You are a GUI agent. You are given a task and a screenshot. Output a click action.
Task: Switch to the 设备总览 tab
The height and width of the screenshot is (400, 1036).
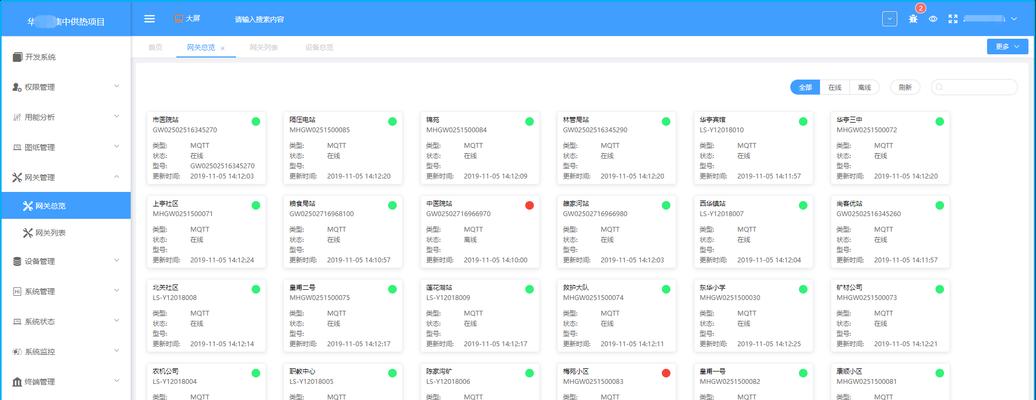pos(319,47)
